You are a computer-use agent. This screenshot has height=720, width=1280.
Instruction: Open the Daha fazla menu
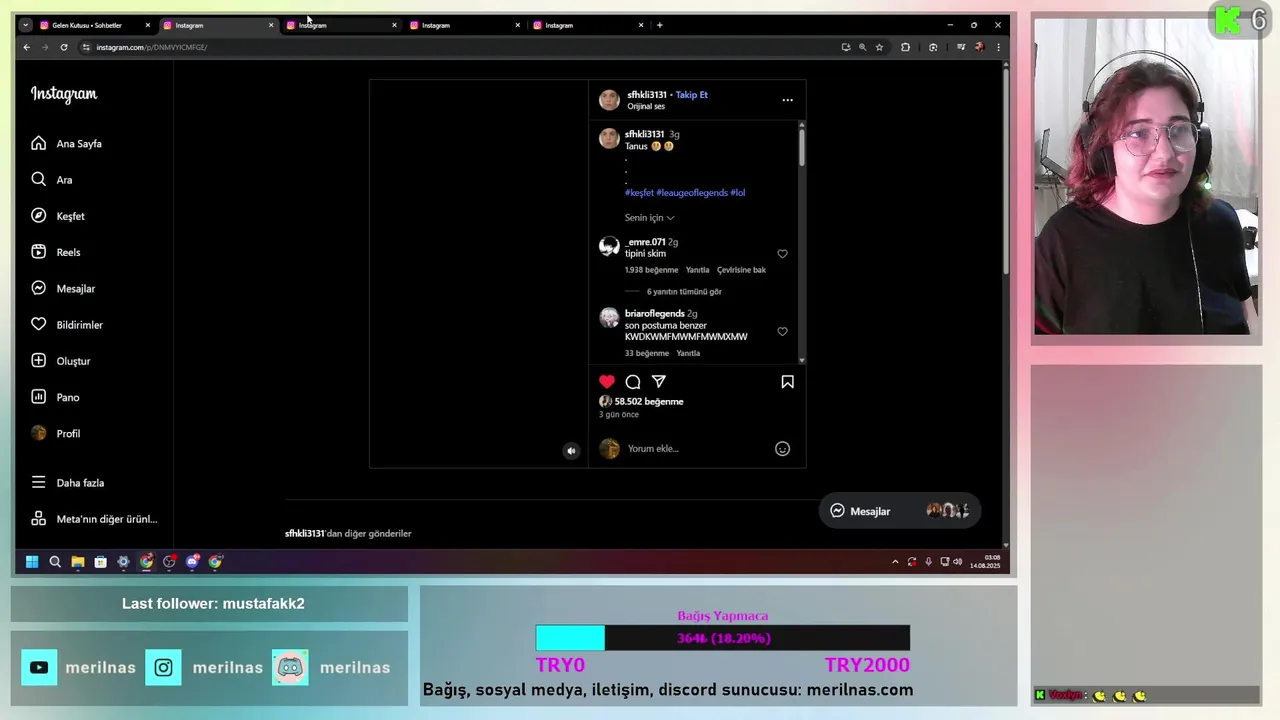pyautogui.click(x=67, y=483)
